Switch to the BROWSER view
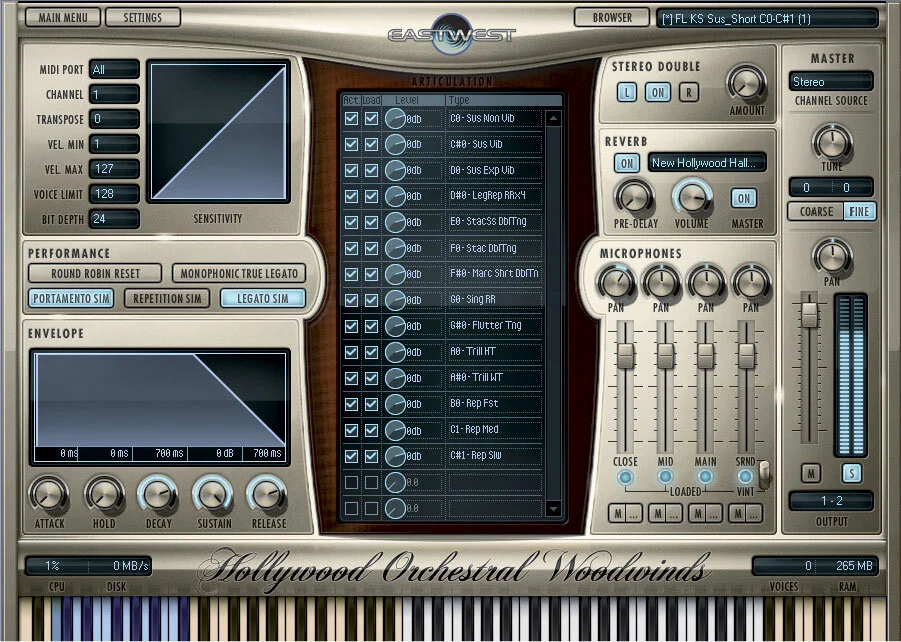This screenshot has height=642, width=901. tap(613, 16)
